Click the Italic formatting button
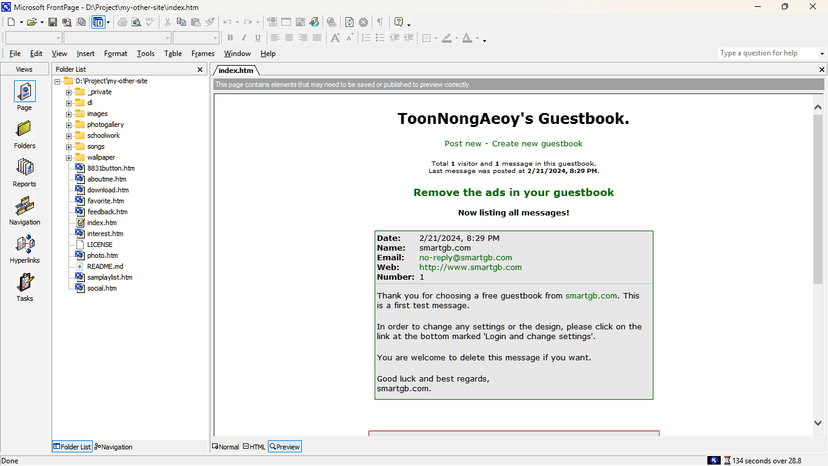 (244, 38)
